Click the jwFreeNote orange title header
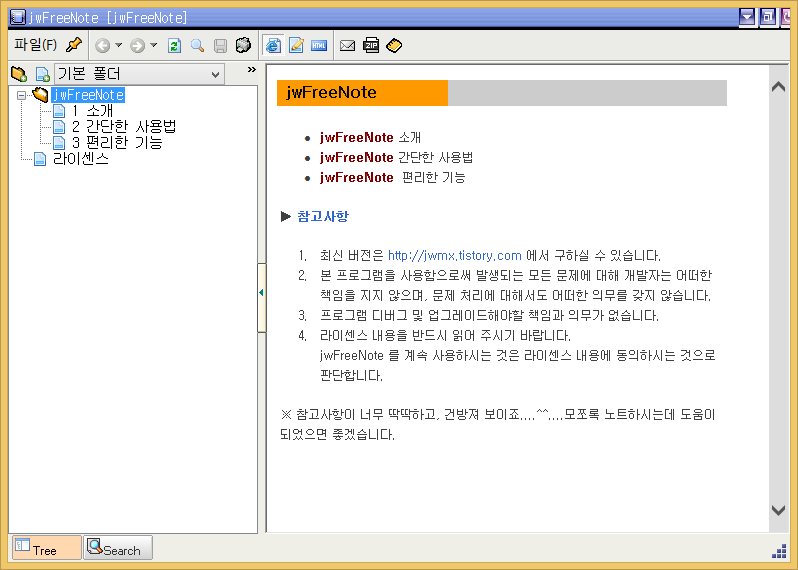The image size is (798, 570). (362, 93)
